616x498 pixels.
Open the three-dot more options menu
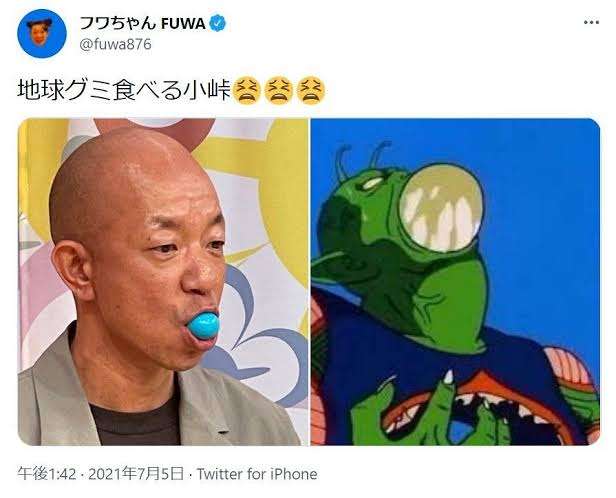coord(591,23)
